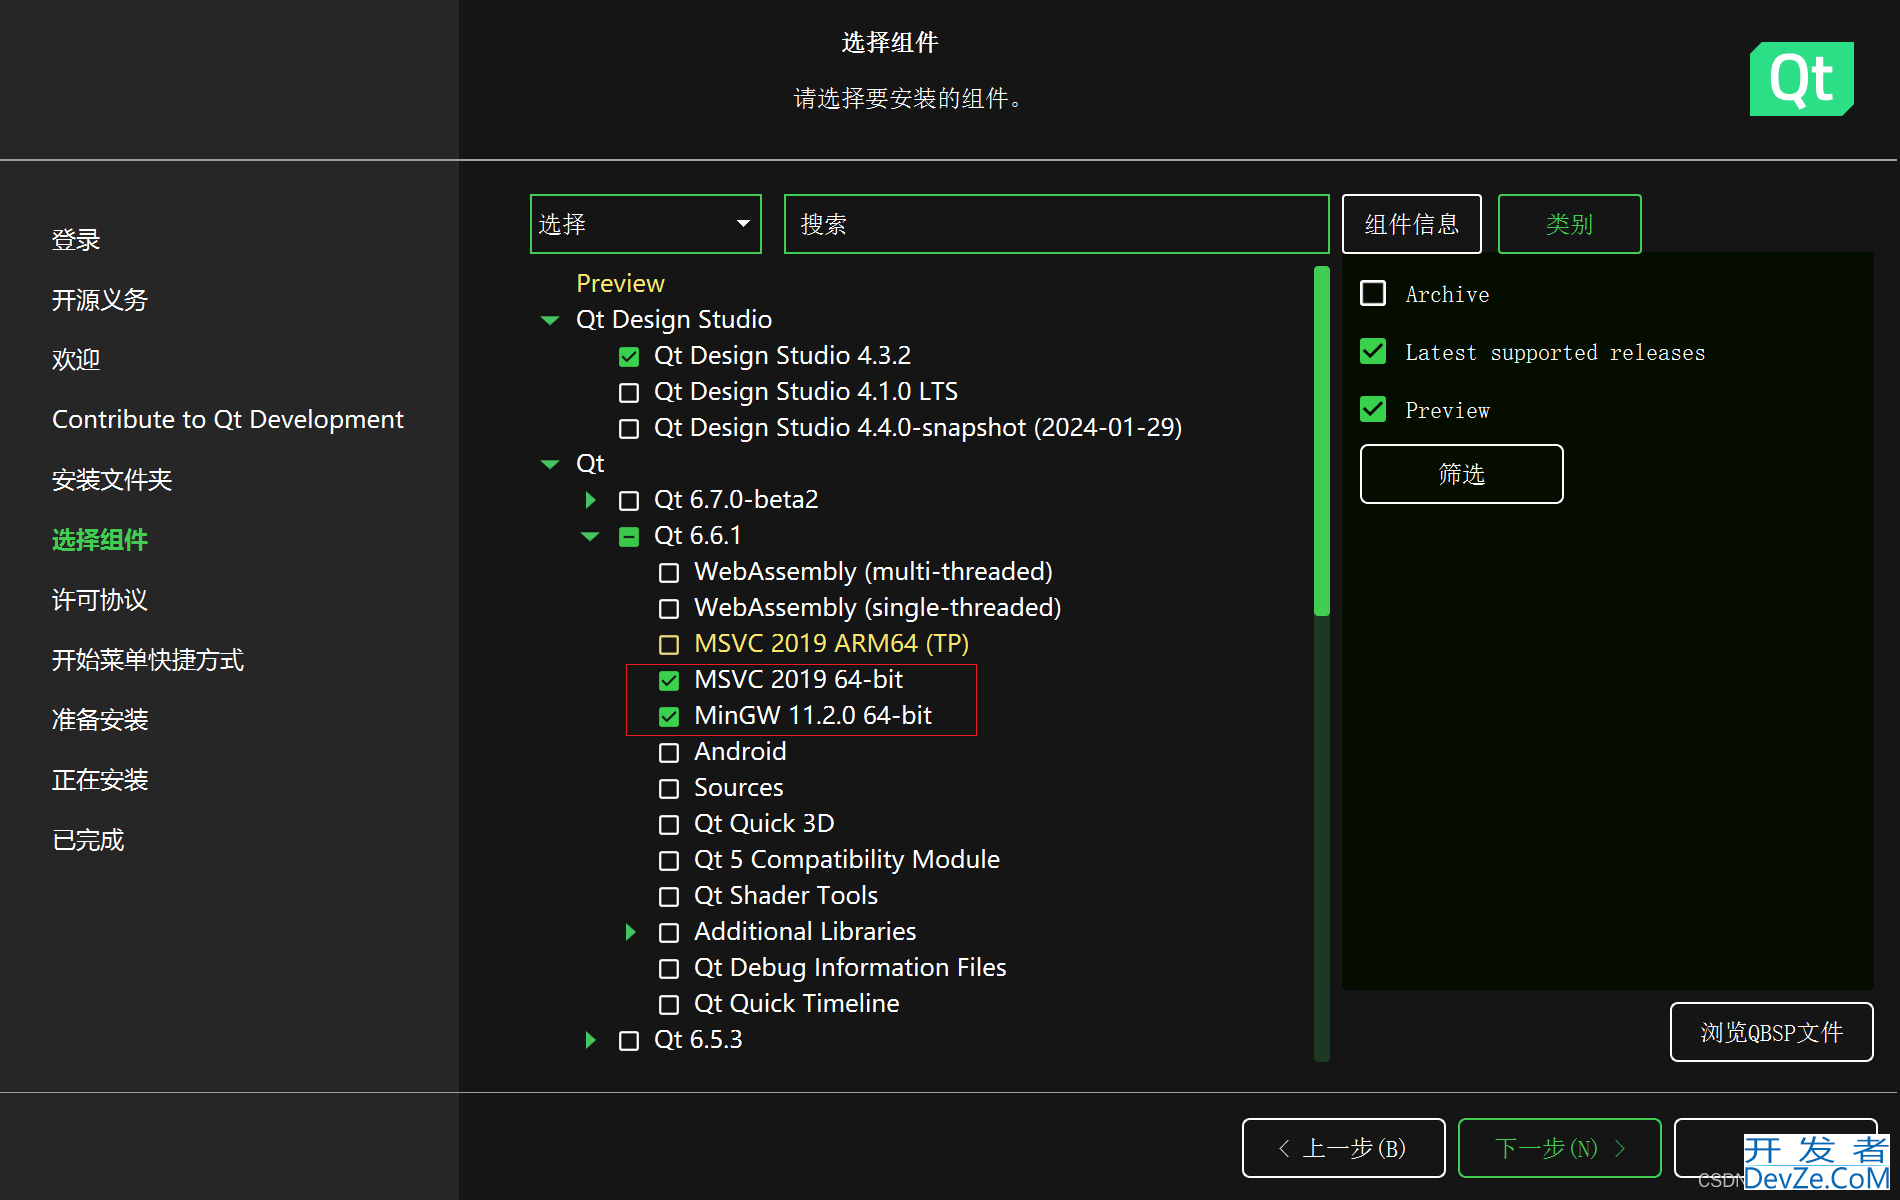Open the 选择 dropdown
Viewport: 1900px width, 1200px height.
click(x=645, y=224)
